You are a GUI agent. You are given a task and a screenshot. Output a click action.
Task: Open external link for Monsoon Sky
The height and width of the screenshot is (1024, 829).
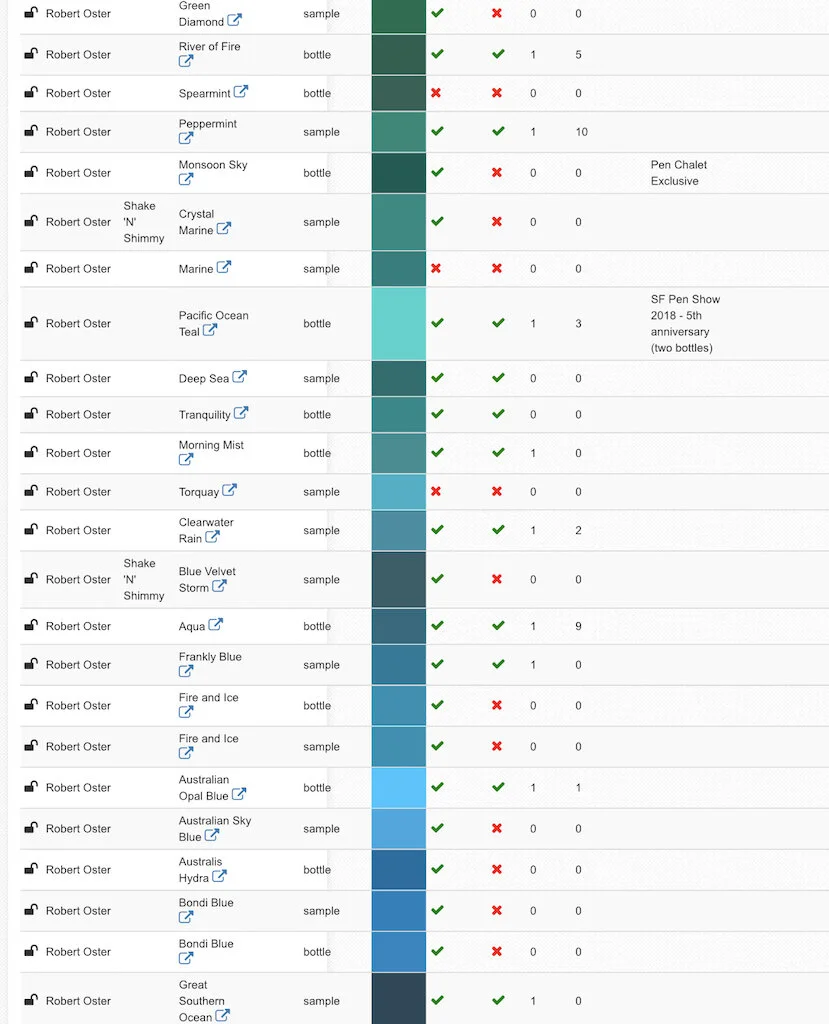pyautogui.click(x=186, y=179)
